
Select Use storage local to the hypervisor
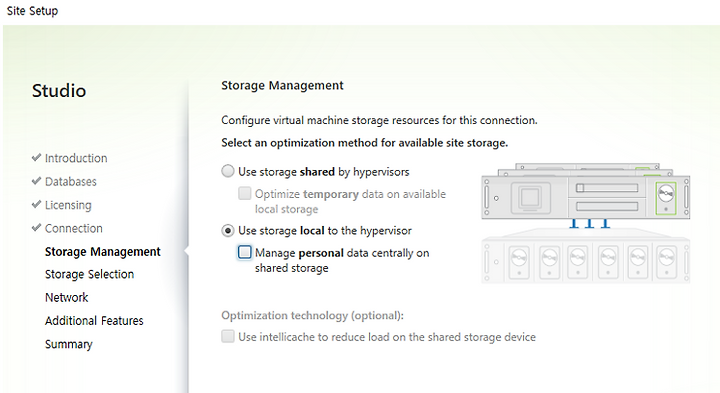point(228,230)
